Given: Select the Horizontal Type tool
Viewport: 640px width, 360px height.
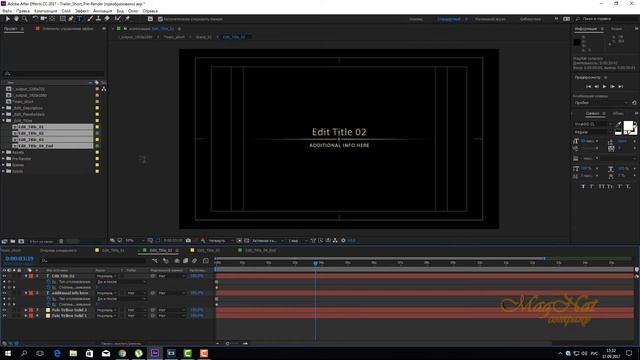Looking at the screenshot, I should pyautogui.click(x=79, y=19).
